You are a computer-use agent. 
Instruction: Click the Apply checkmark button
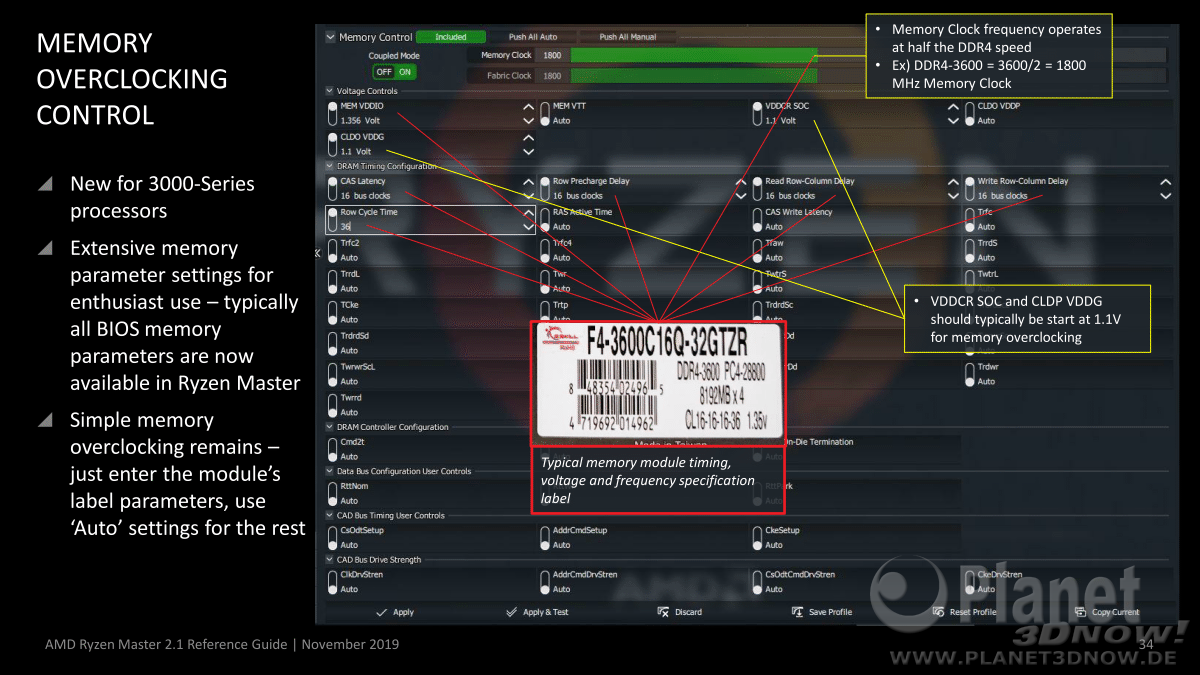tap(395, 612)
